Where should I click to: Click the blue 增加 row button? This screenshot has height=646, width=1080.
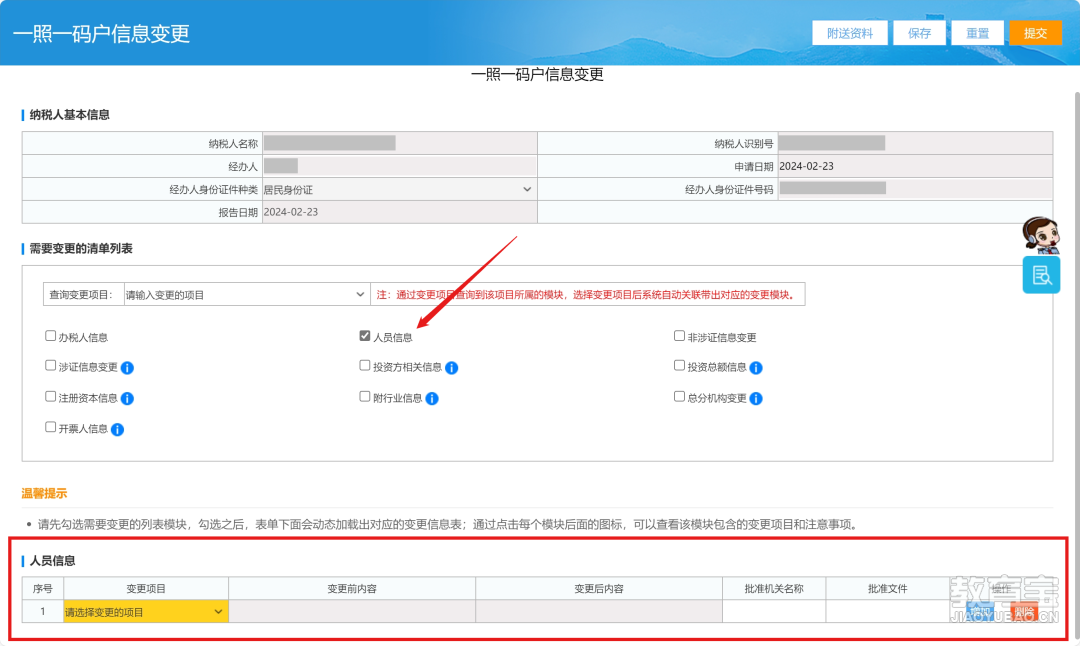[980, 612]
